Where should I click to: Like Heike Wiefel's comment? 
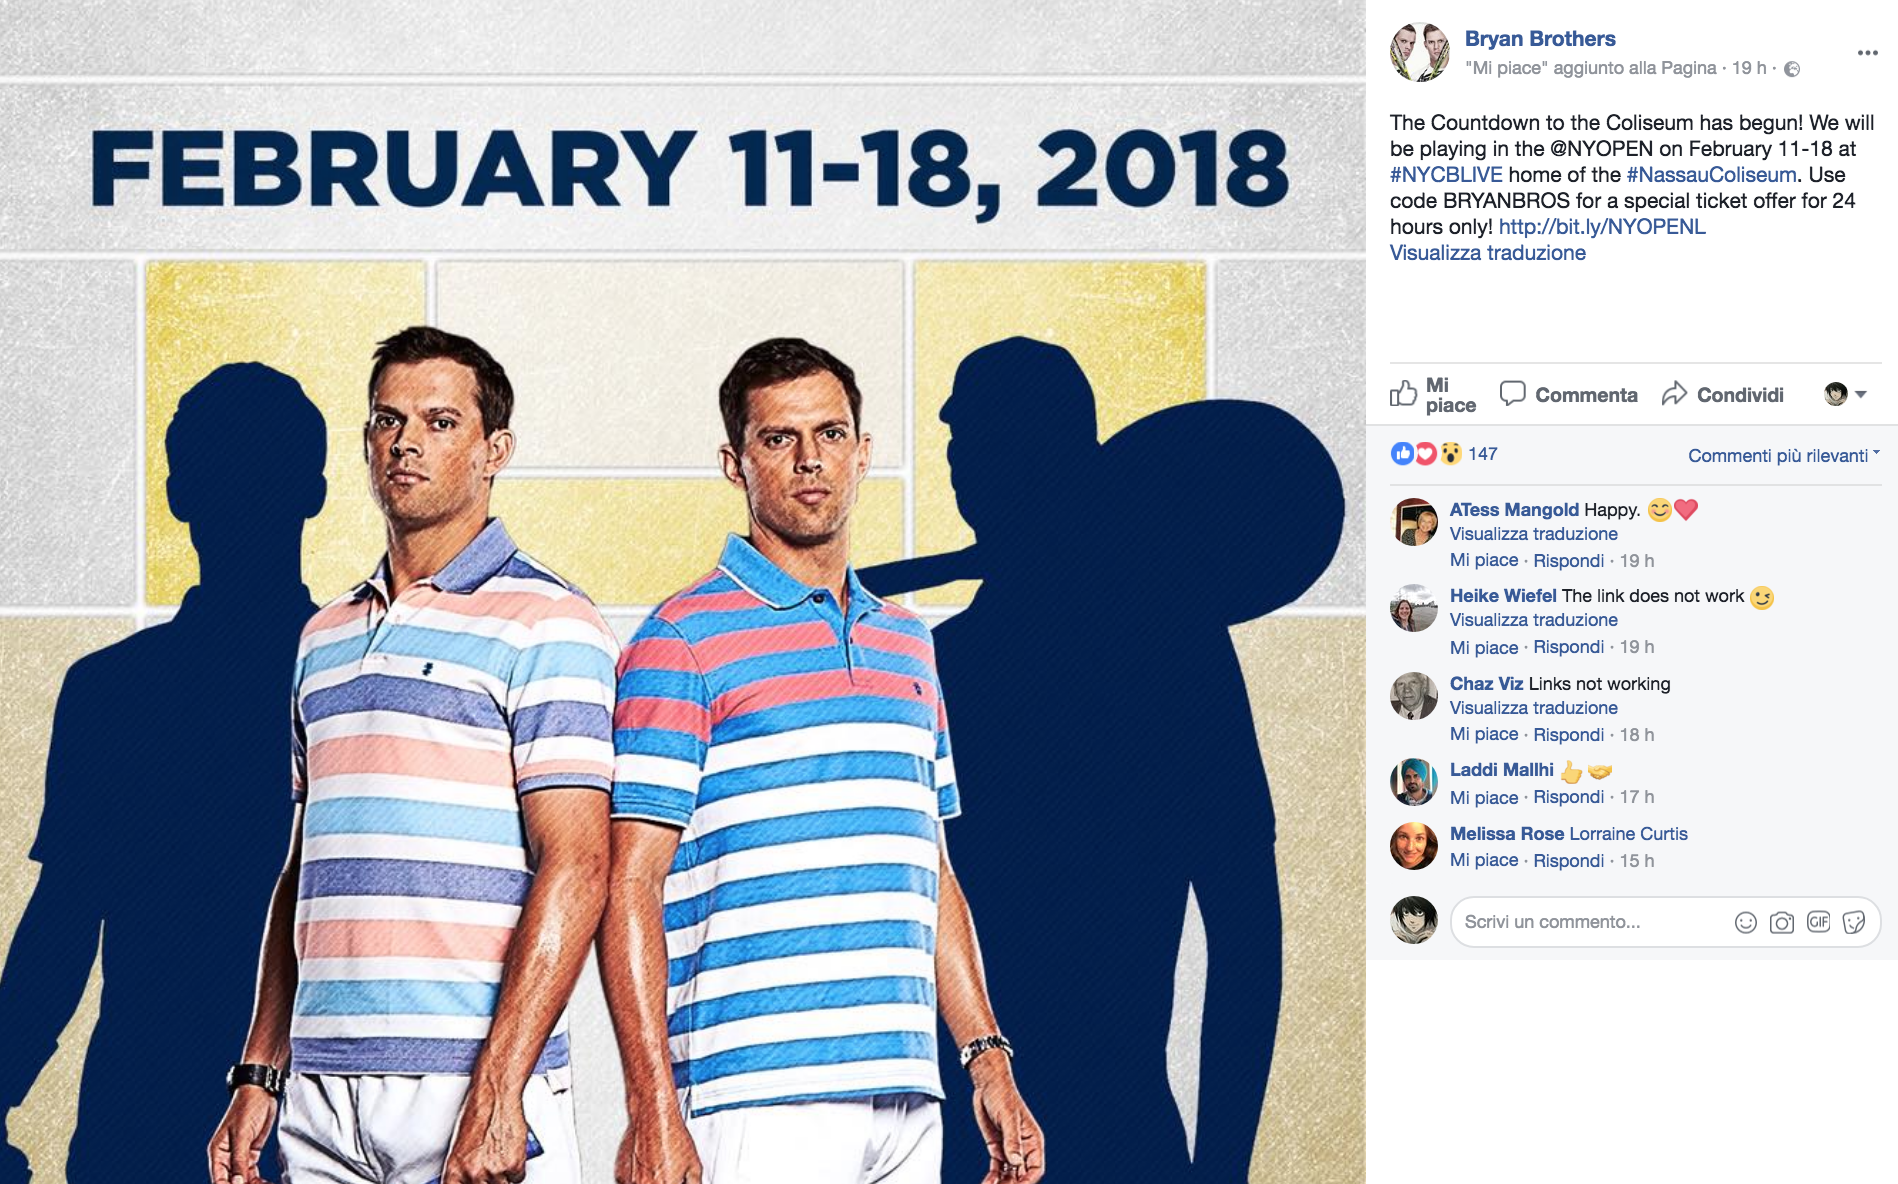[x=1483, y=647]
